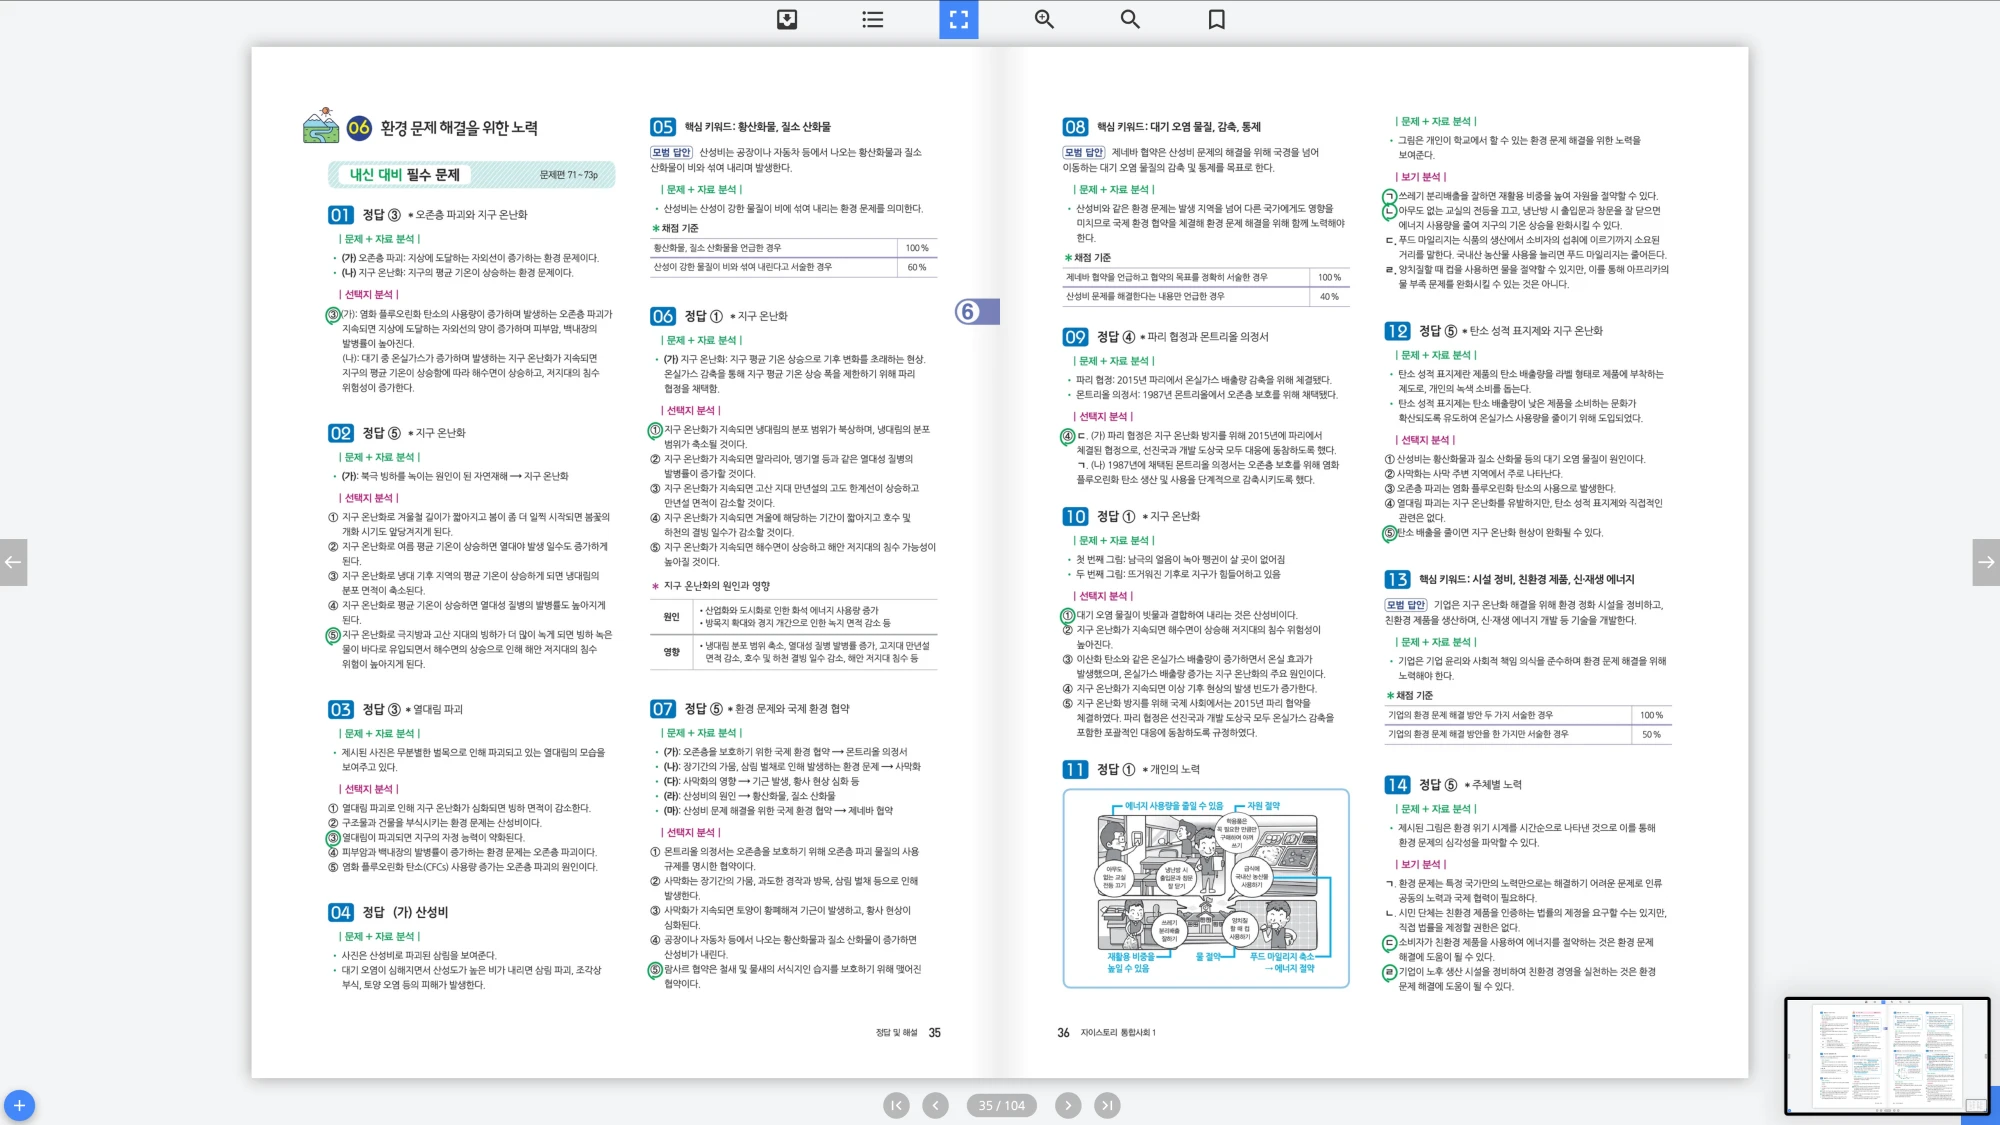Jump to the first page
The height and width of the screenshot is (1125, 2000).
click(x=896, y=1105)
